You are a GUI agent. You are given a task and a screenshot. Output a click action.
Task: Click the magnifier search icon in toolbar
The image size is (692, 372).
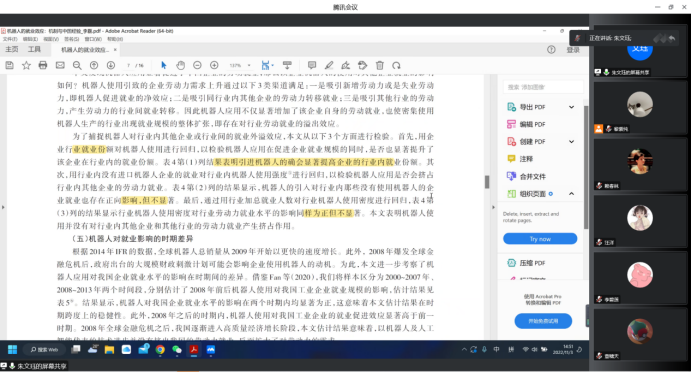(77, 65)
